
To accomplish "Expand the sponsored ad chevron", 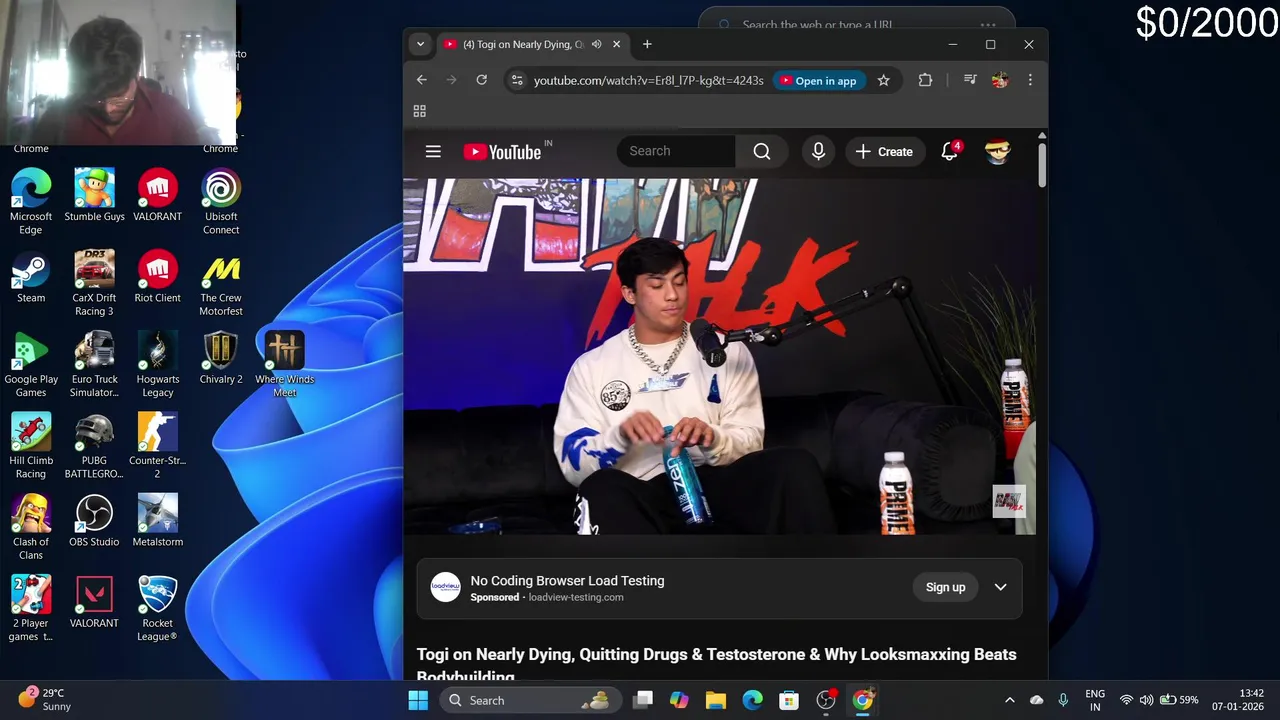I will 1000,587.
